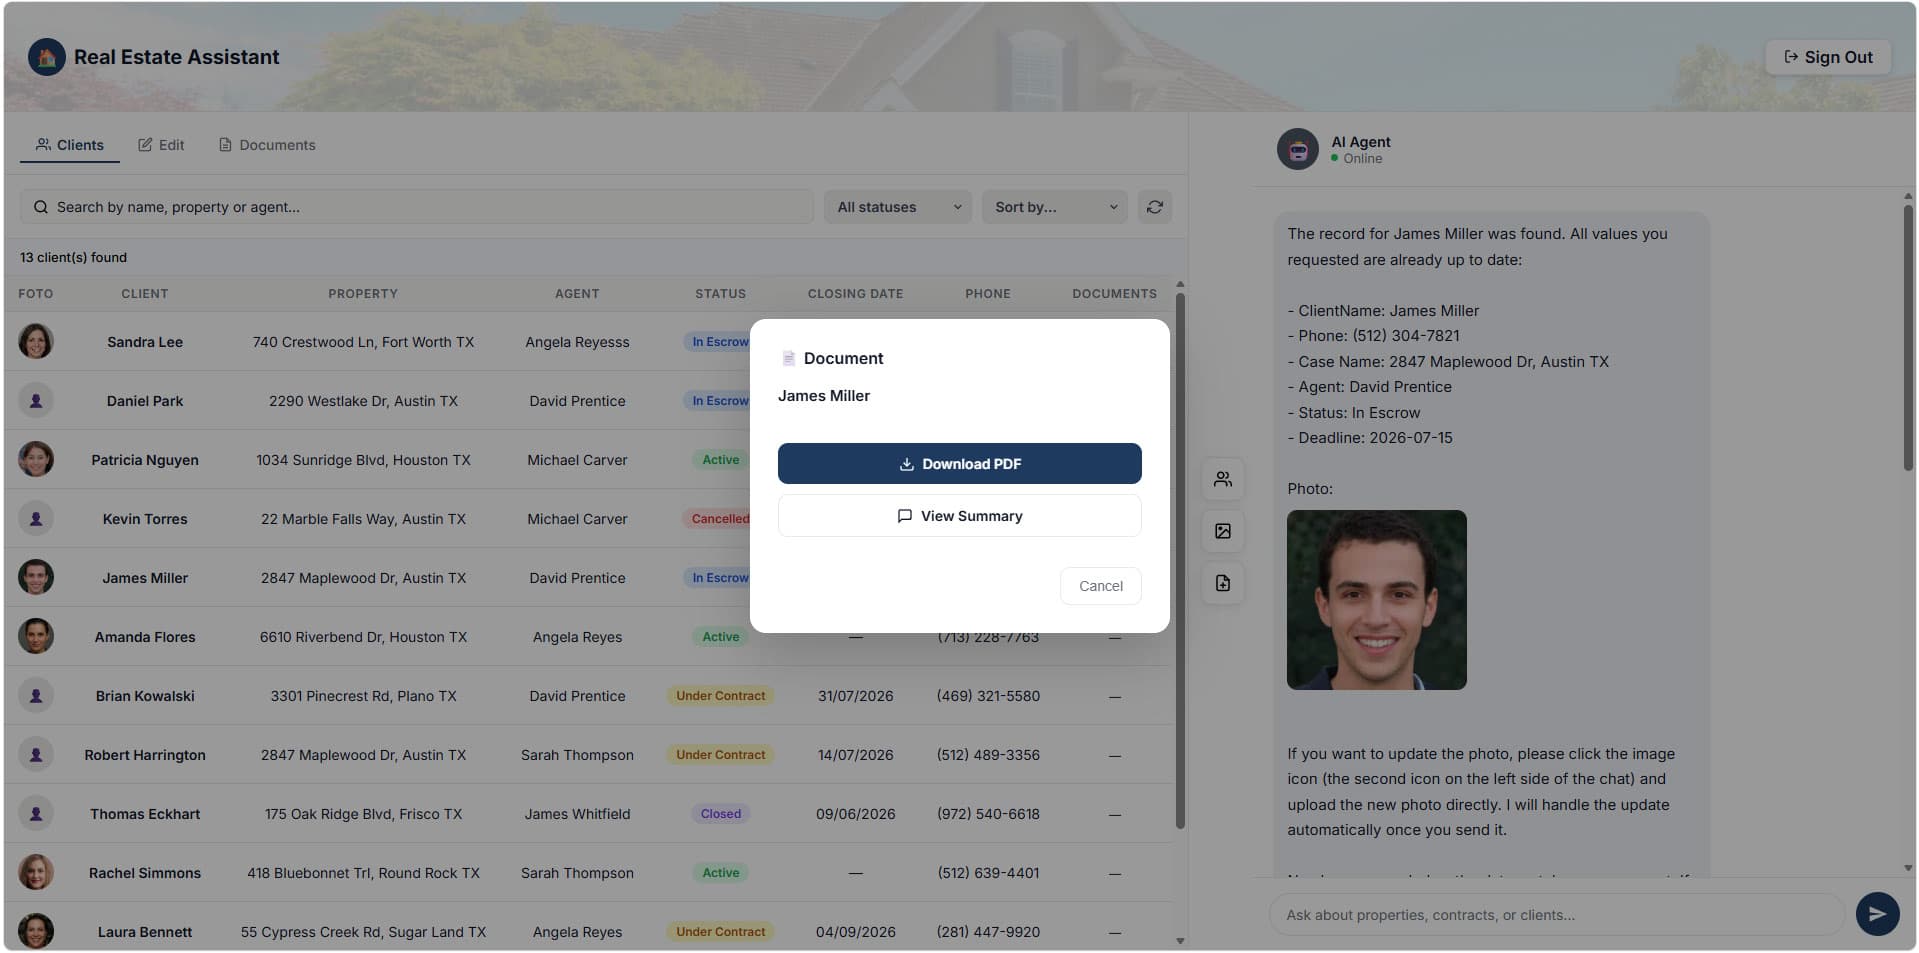Click the 13 client(s) found label

click(73, 257)
